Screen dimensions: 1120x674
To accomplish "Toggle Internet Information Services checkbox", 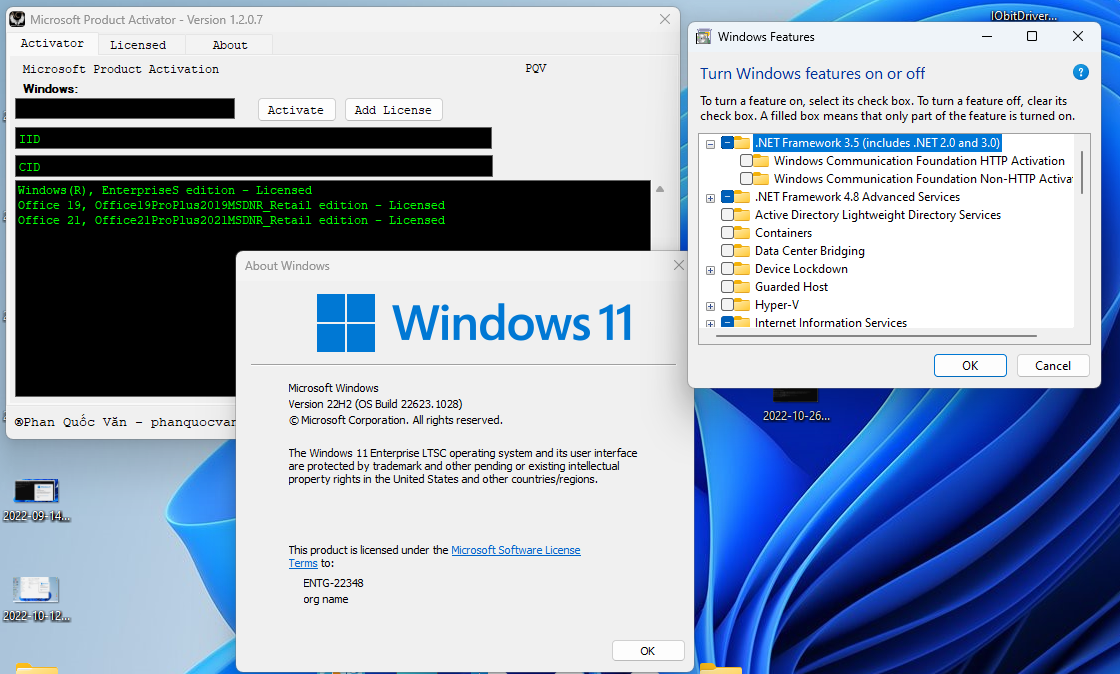I will [x=727, y=322].
